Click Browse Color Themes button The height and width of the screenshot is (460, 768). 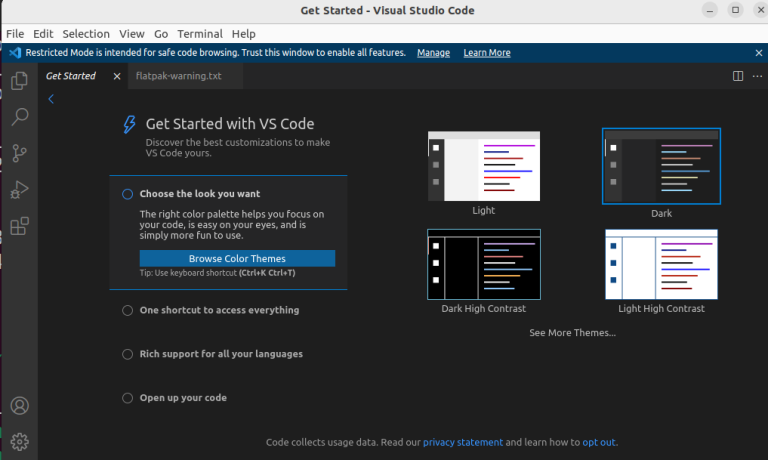click(237, 258)
